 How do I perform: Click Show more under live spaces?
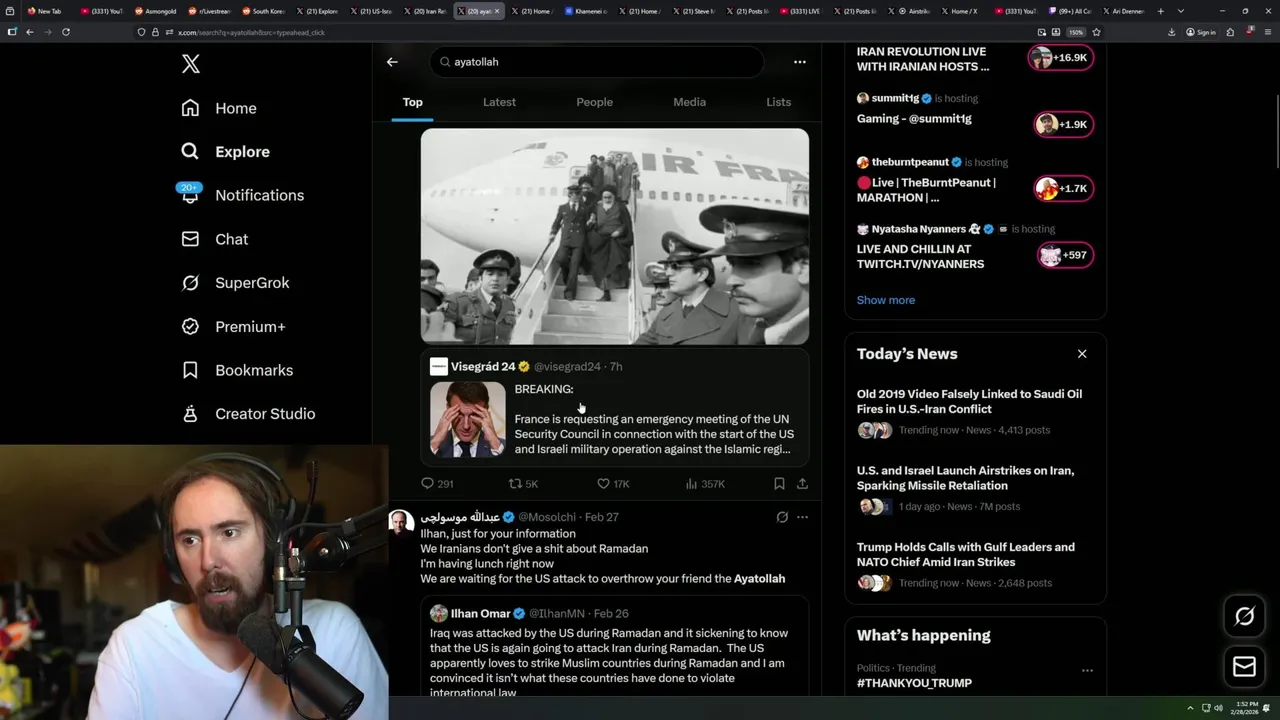coord(885,300)
